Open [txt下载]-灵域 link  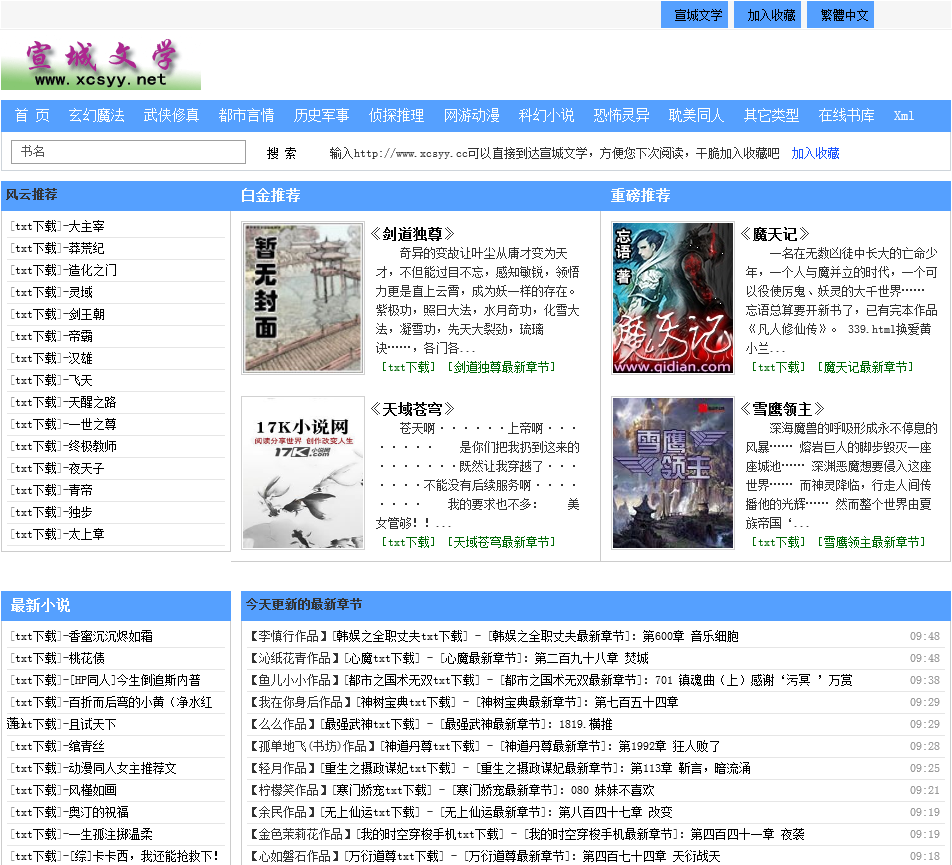point(51,292)
